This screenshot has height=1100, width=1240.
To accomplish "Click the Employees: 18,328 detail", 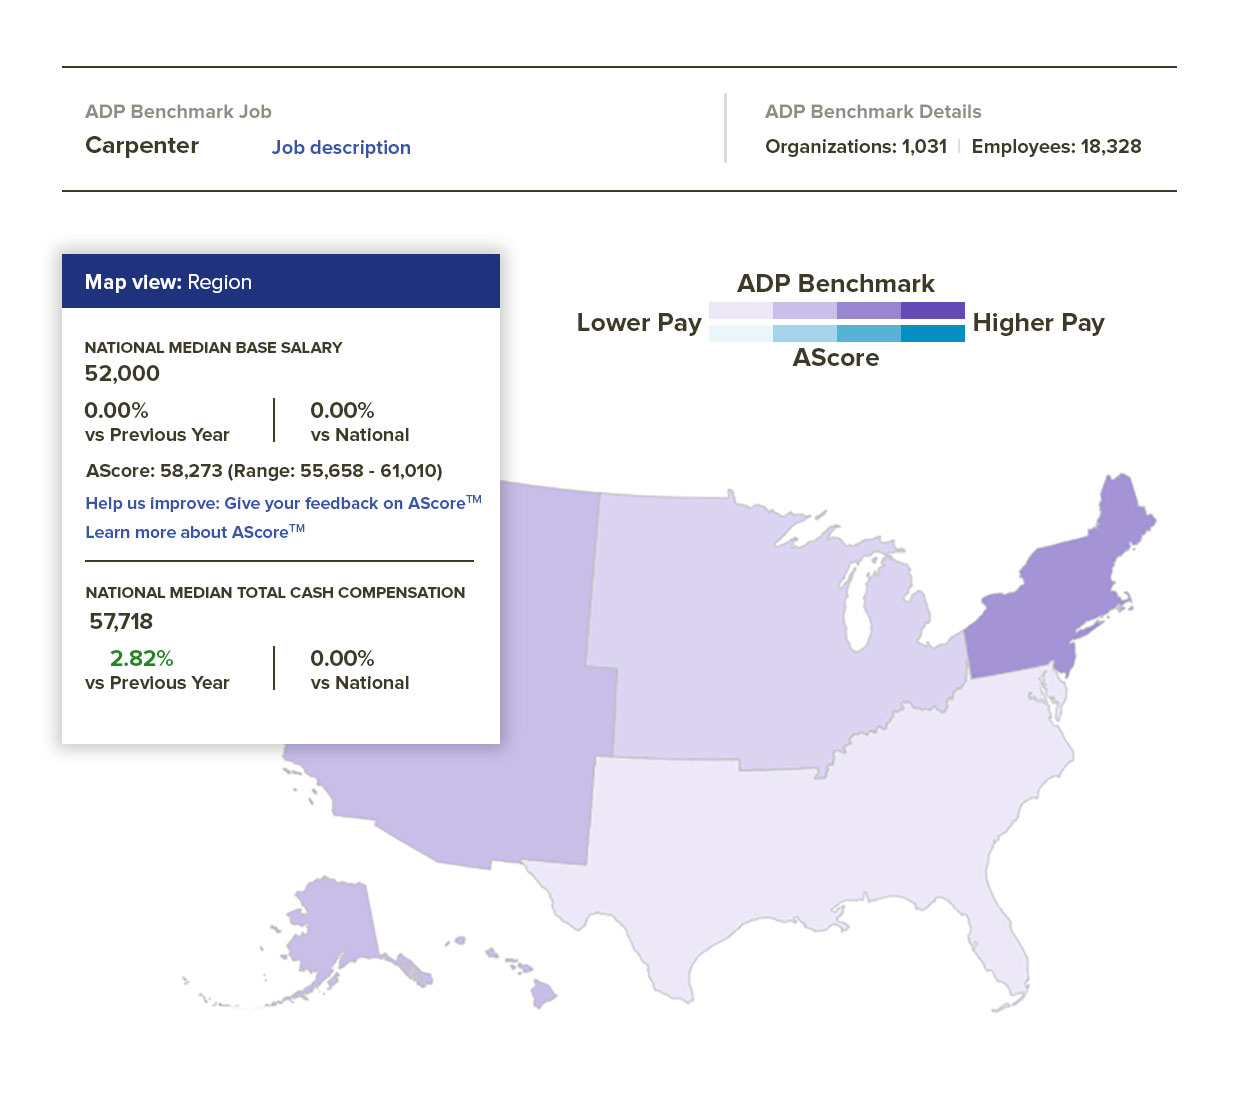I will [x=1056, y=147].
